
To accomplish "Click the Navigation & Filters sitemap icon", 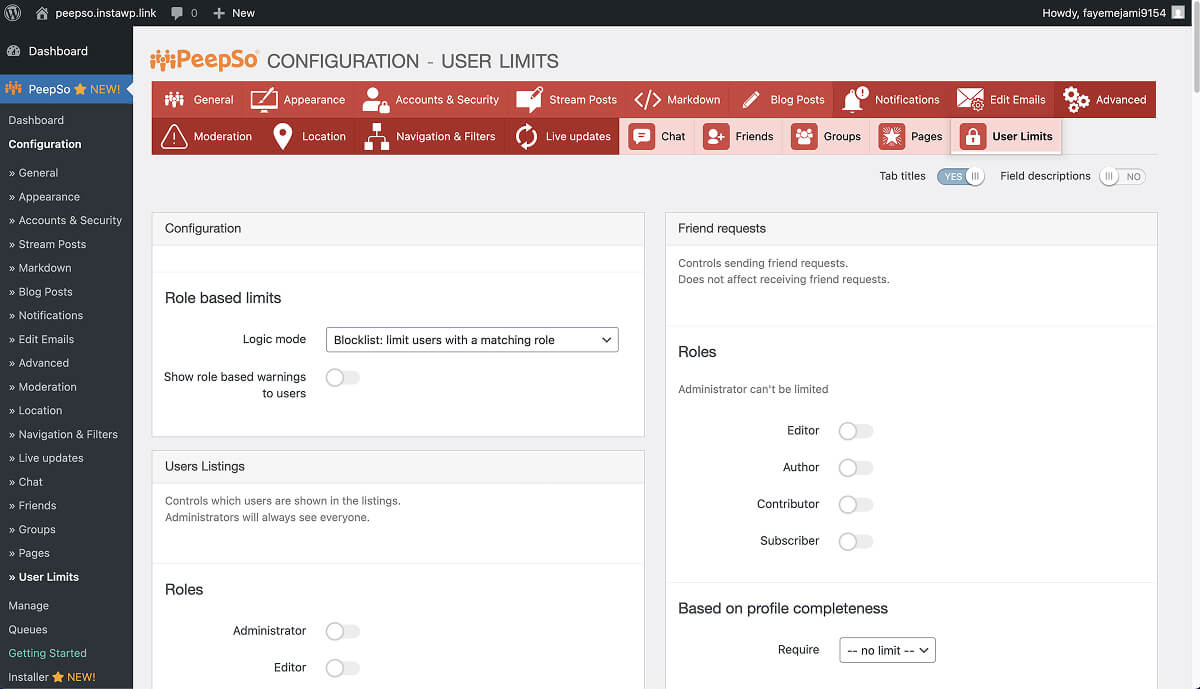I will pyautogui.click(x=376, y=136).
